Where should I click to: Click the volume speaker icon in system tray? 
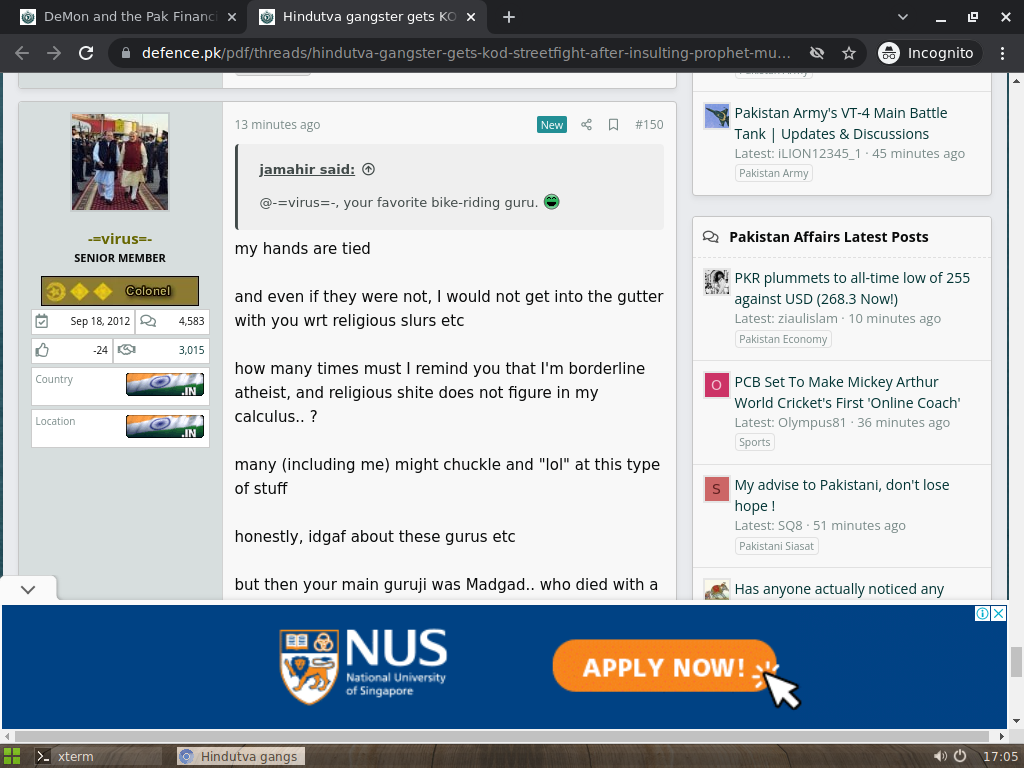click(940, 756)
